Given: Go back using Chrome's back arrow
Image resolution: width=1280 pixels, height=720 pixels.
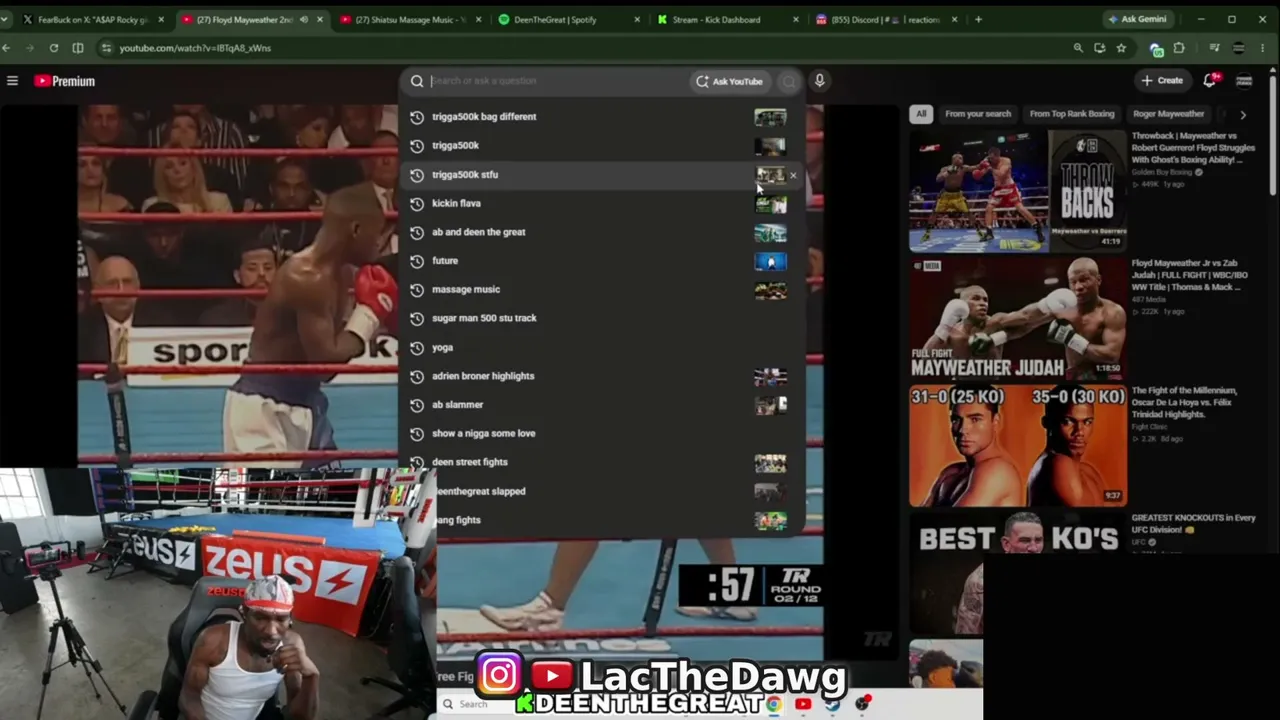Looking at the screenshot, I should click(7, 48).
